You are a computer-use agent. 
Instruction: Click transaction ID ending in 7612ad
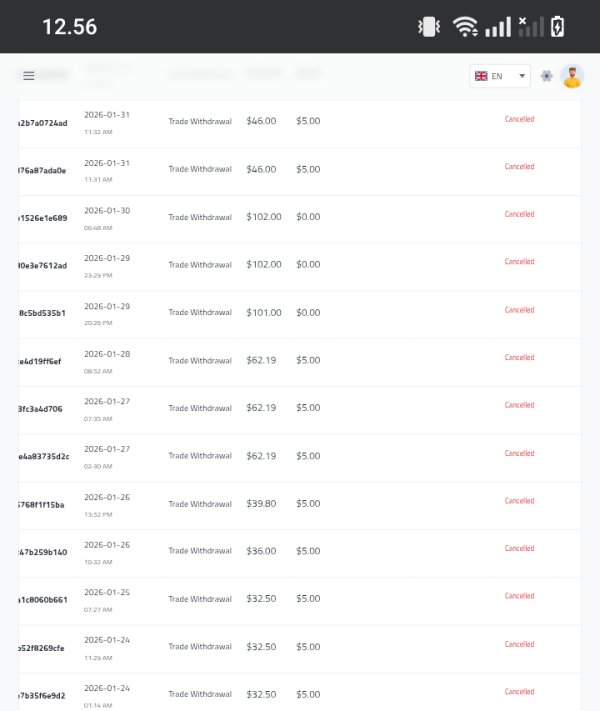43,266
